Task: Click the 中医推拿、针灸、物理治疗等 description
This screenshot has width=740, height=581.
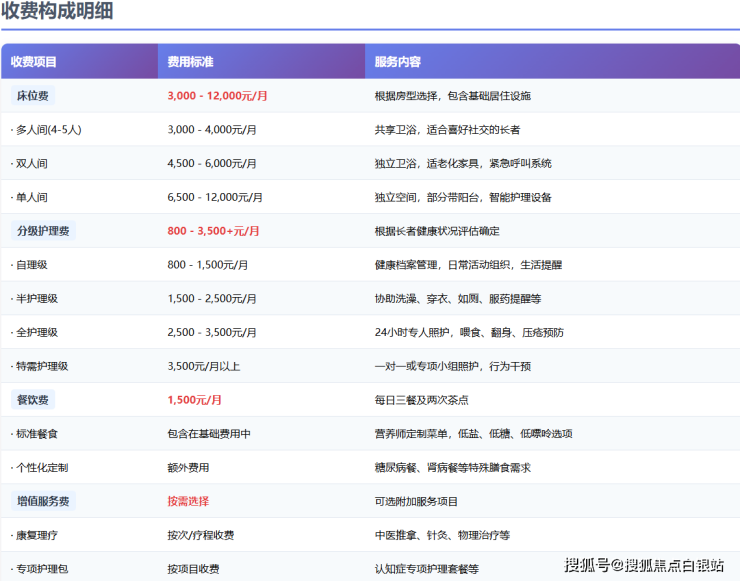Action: 442,535
